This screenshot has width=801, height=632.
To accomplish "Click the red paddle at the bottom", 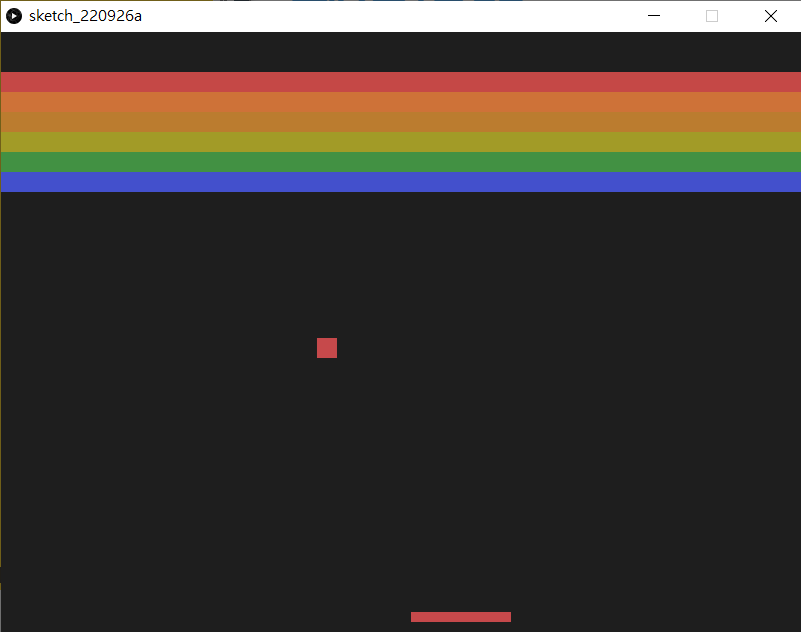I will 461,617.
